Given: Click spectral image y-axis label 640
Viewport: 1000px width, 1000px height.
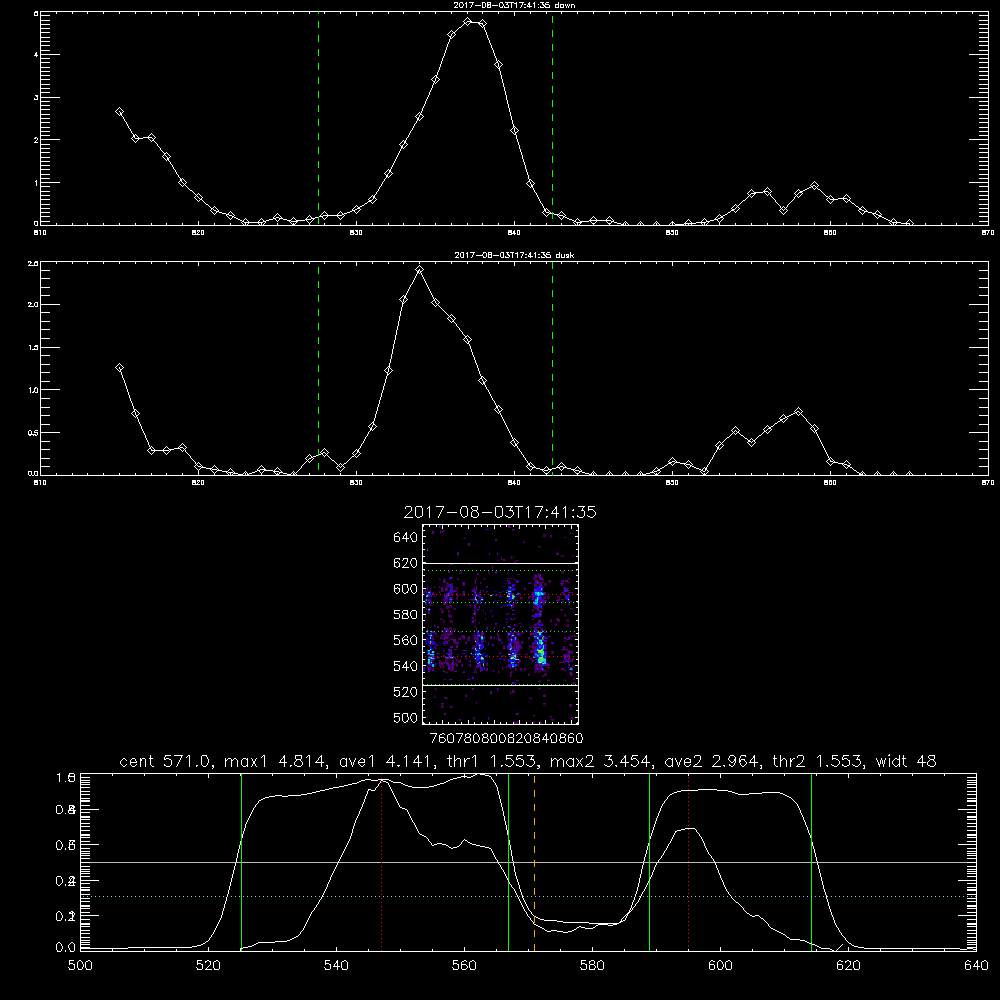Looking at the screenshot, I should pyautogui.click(x=406, y=538).
